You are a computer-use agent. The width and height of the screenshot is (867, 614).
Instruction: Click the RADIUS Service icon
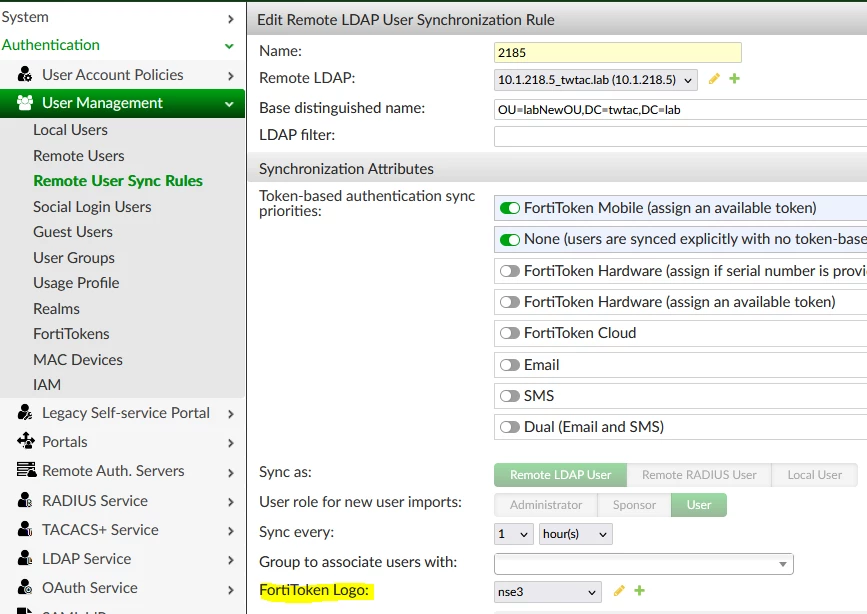(25, 499)
